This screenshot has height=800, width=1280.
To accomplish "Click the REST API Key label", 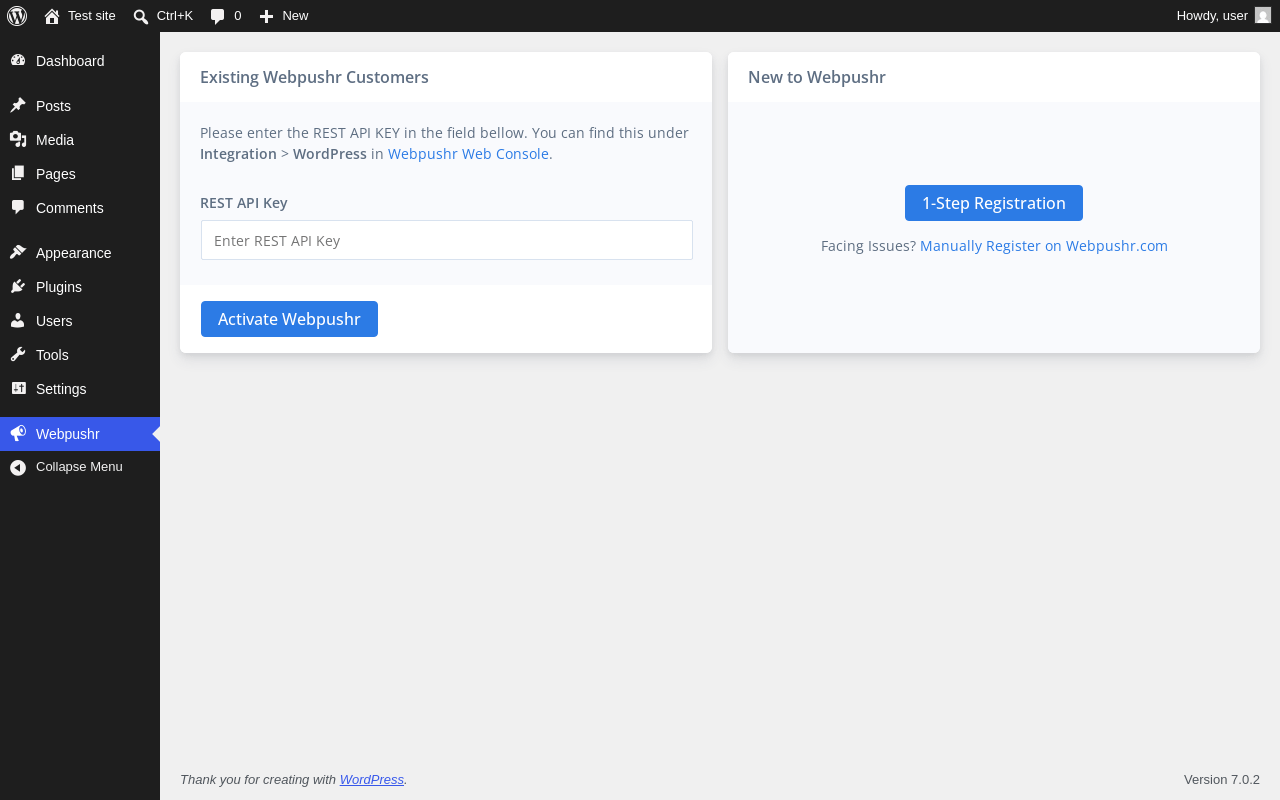I will pos(244,203).
